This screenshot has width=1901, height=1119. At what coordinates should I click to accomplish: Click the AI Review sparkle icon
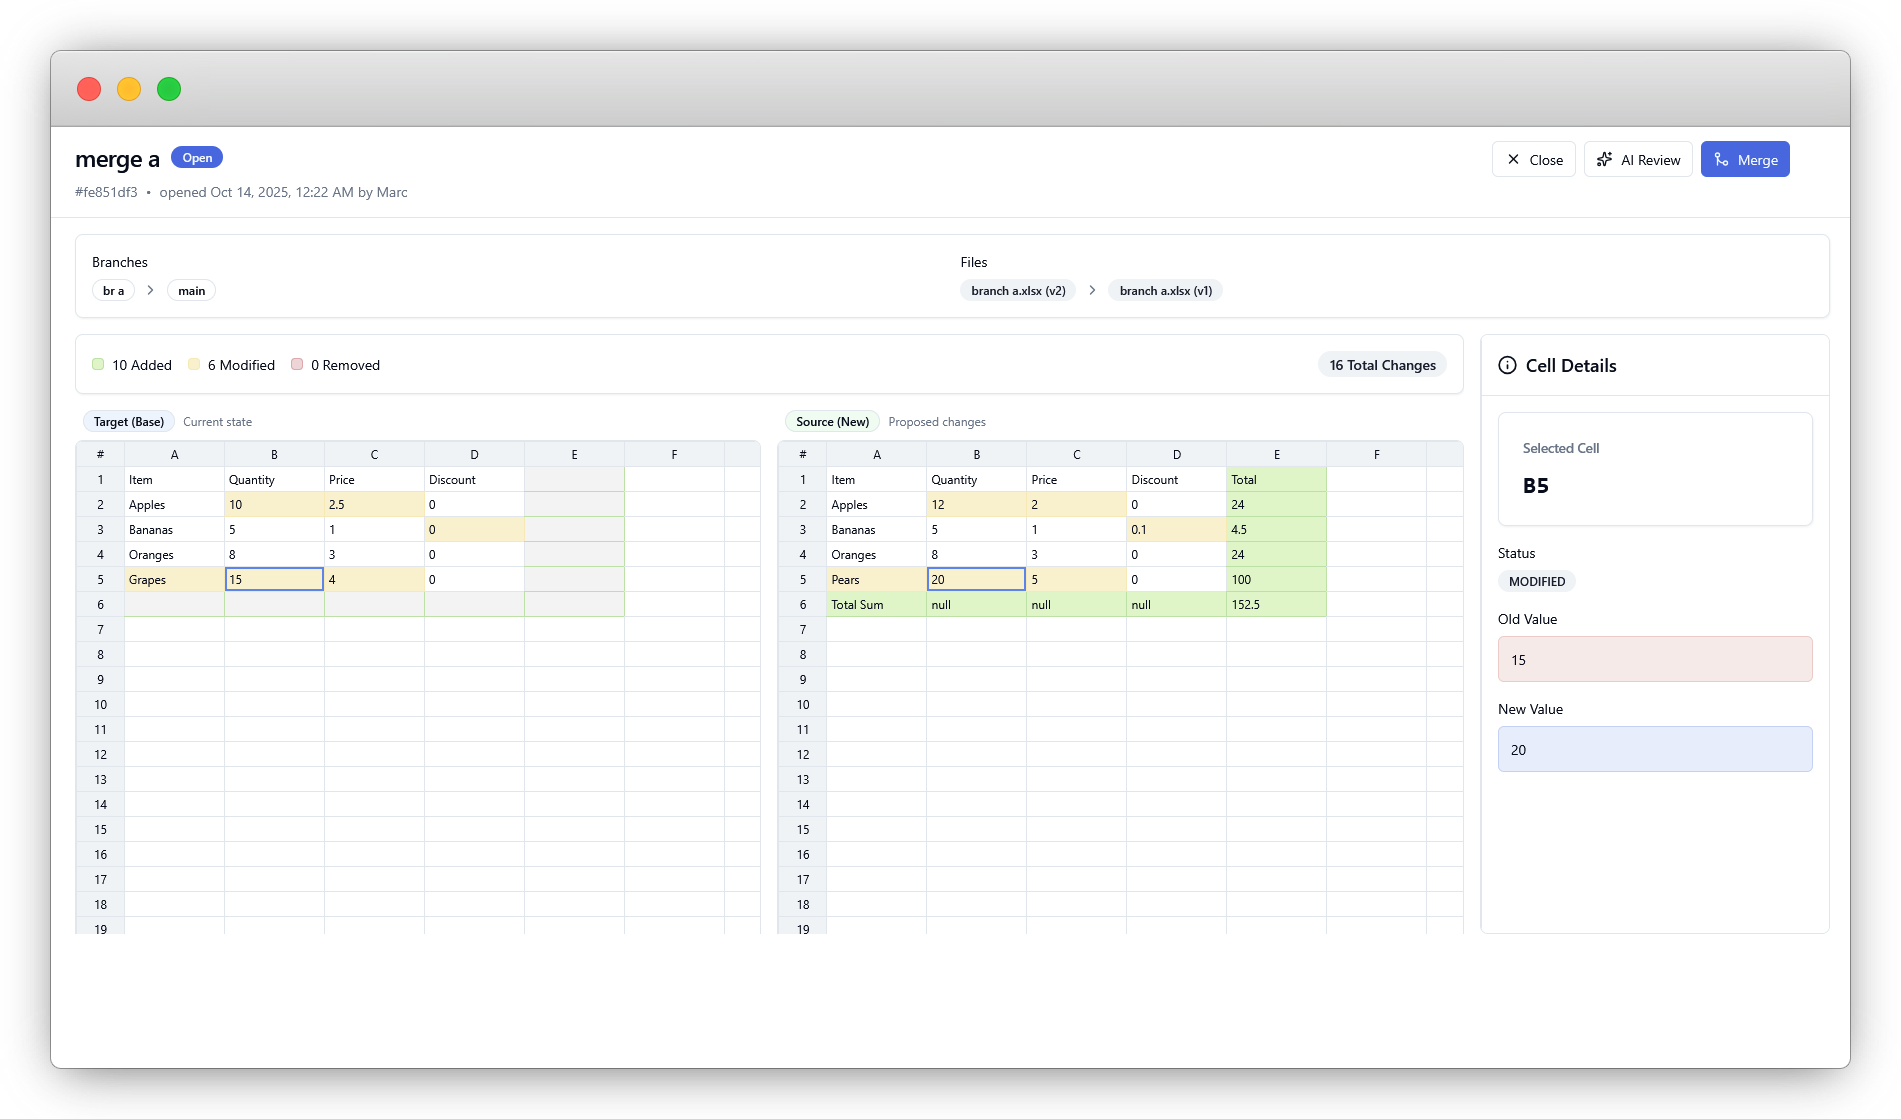(1605, 159)
